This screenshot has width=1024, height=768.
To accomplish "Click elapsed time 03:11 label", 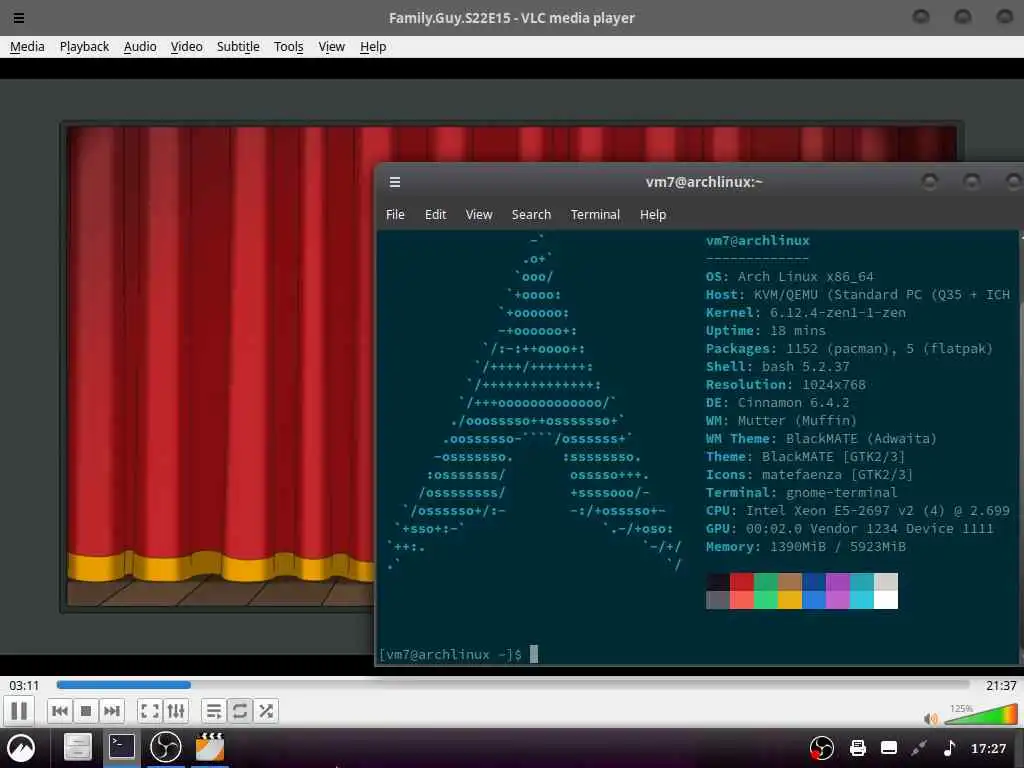I will (24, 685).
